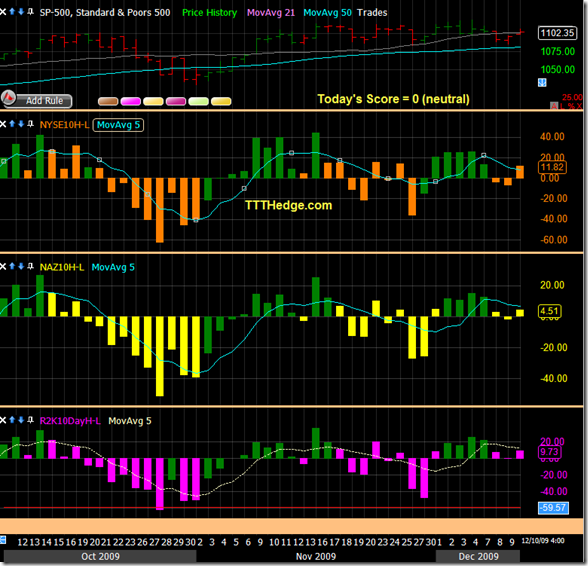Click the 4.51 NAZ value box

click(x=550, y=311)
